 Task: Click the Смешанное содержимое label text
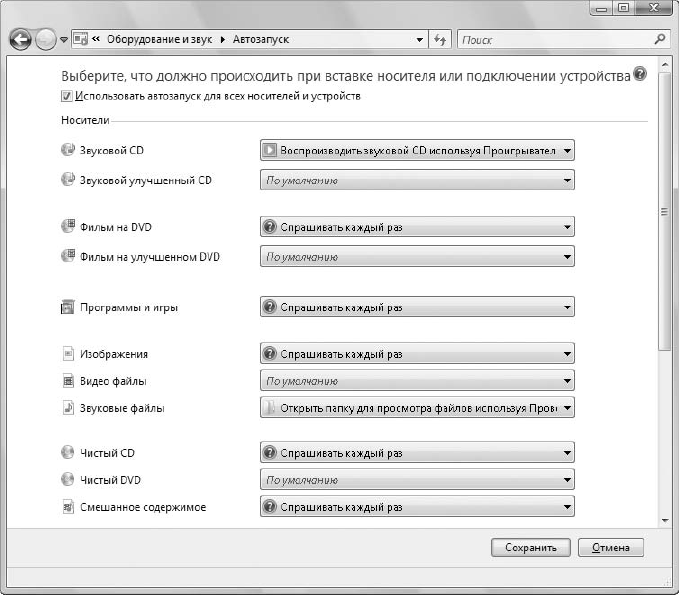tap(143, 507)
